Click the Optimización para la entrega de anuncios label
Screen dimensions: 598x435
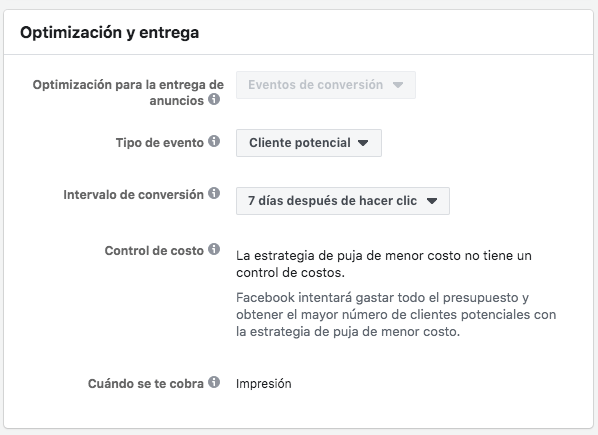(x=128, y=93)
